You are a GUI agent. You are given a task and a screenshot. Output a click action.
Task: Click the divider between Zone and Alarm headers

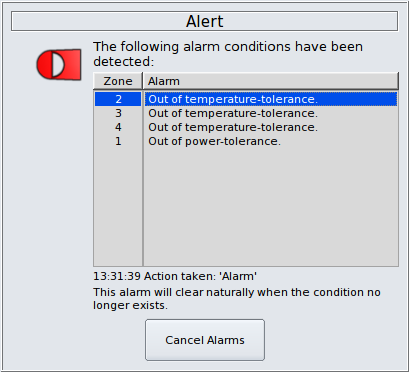pos(143,81)
